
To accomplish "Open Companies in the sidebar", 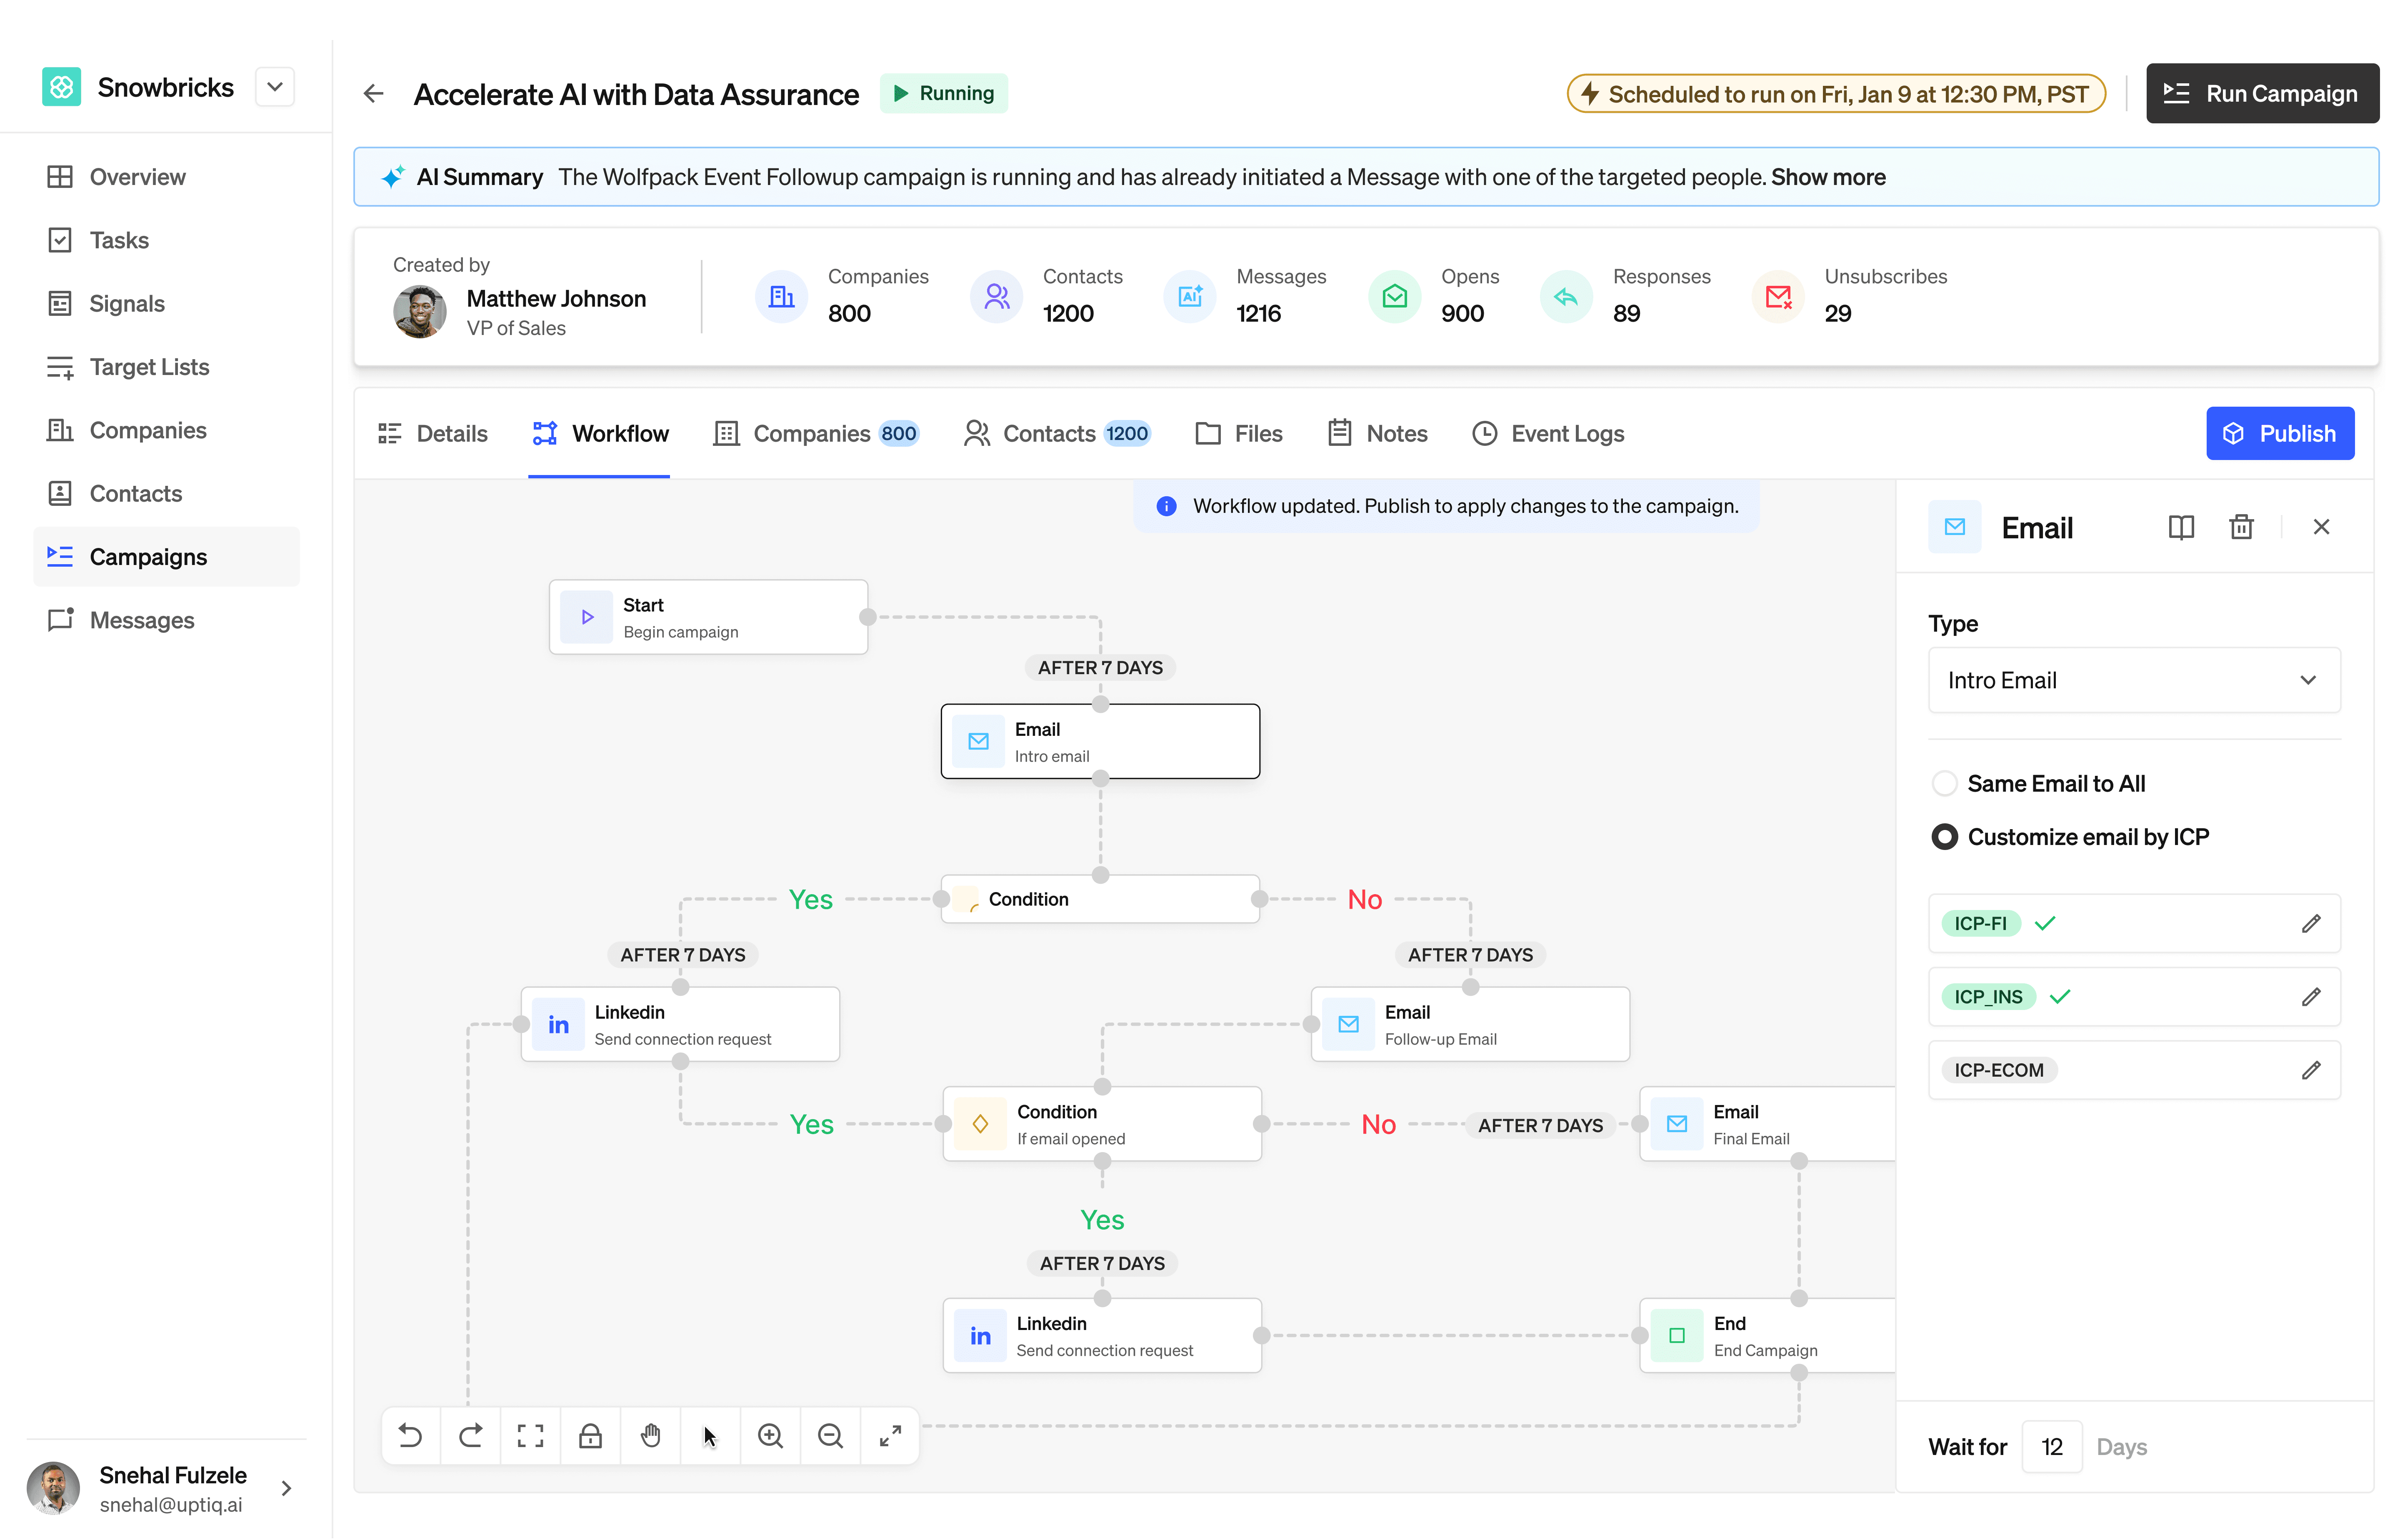I will click(x=166, y=430).
